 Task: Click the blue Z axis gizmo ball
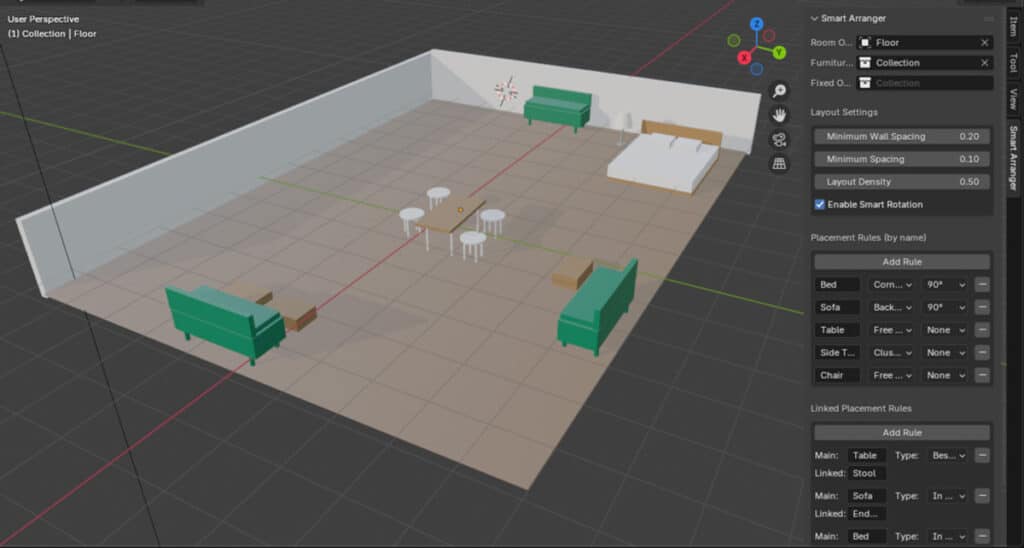coord(756,24)
